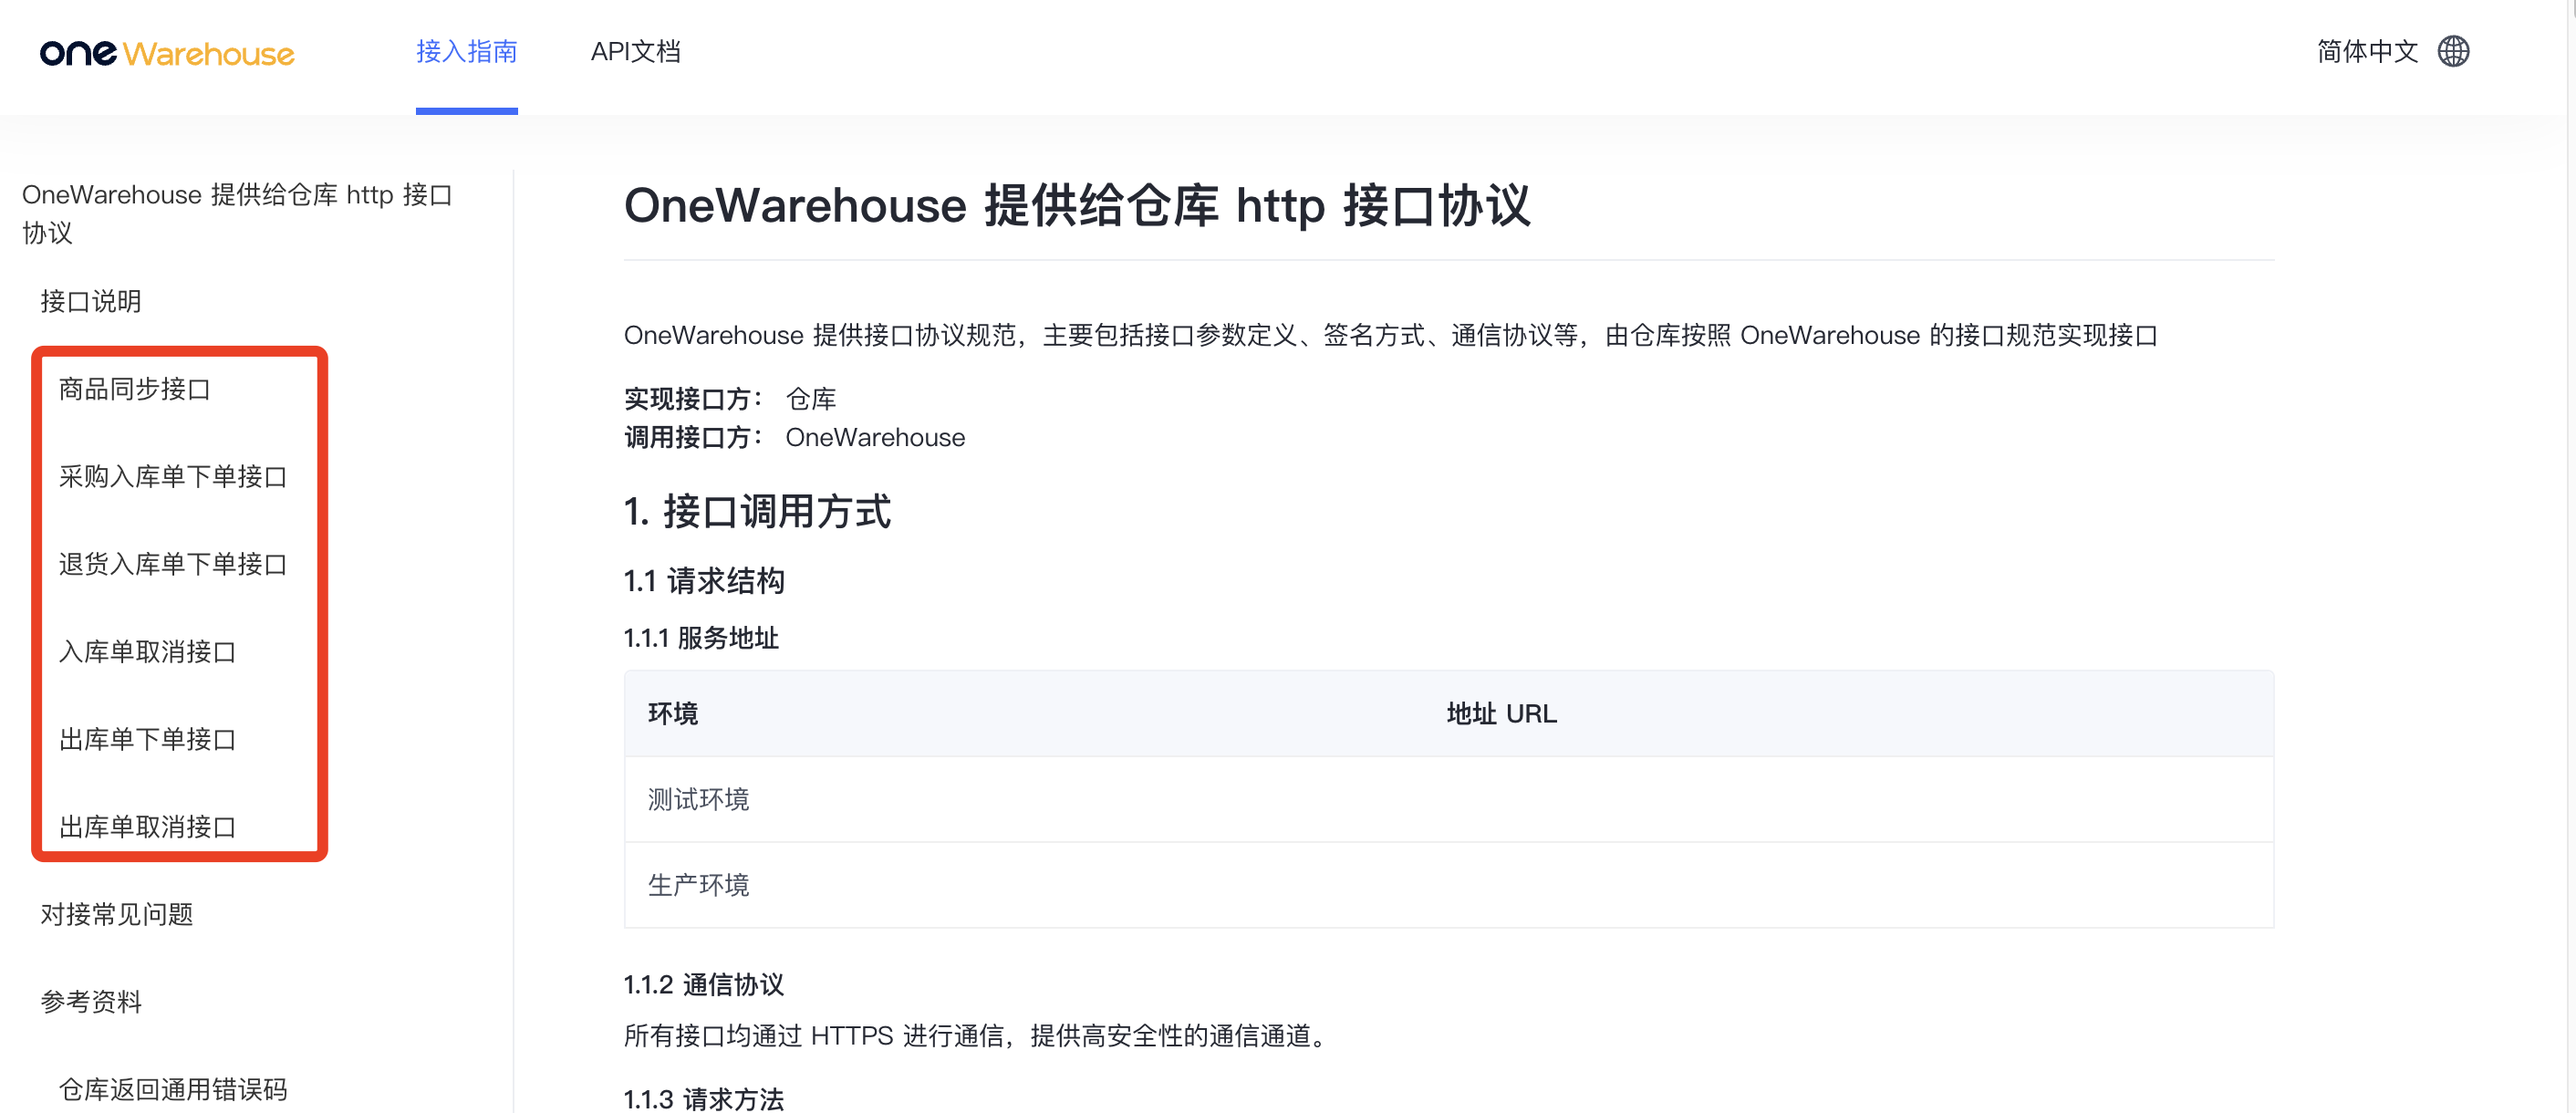The image size is (2576, 1113).
Task: Open 出库单取消接口 in the sidebar
Action: pyautogui.click(x=147, y=827)
